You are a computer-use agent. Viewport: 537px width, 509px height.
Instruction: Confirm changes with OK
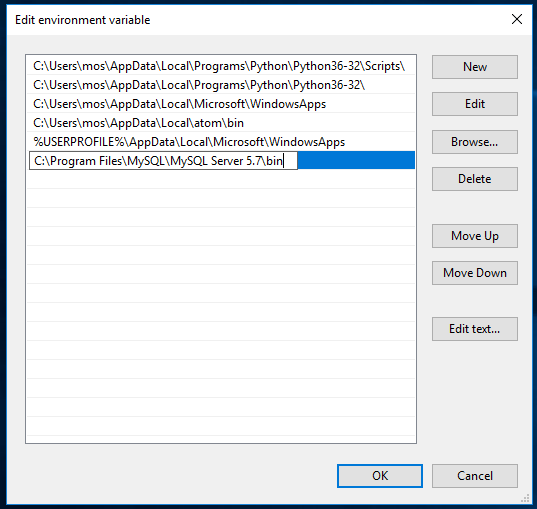(380, 476)
